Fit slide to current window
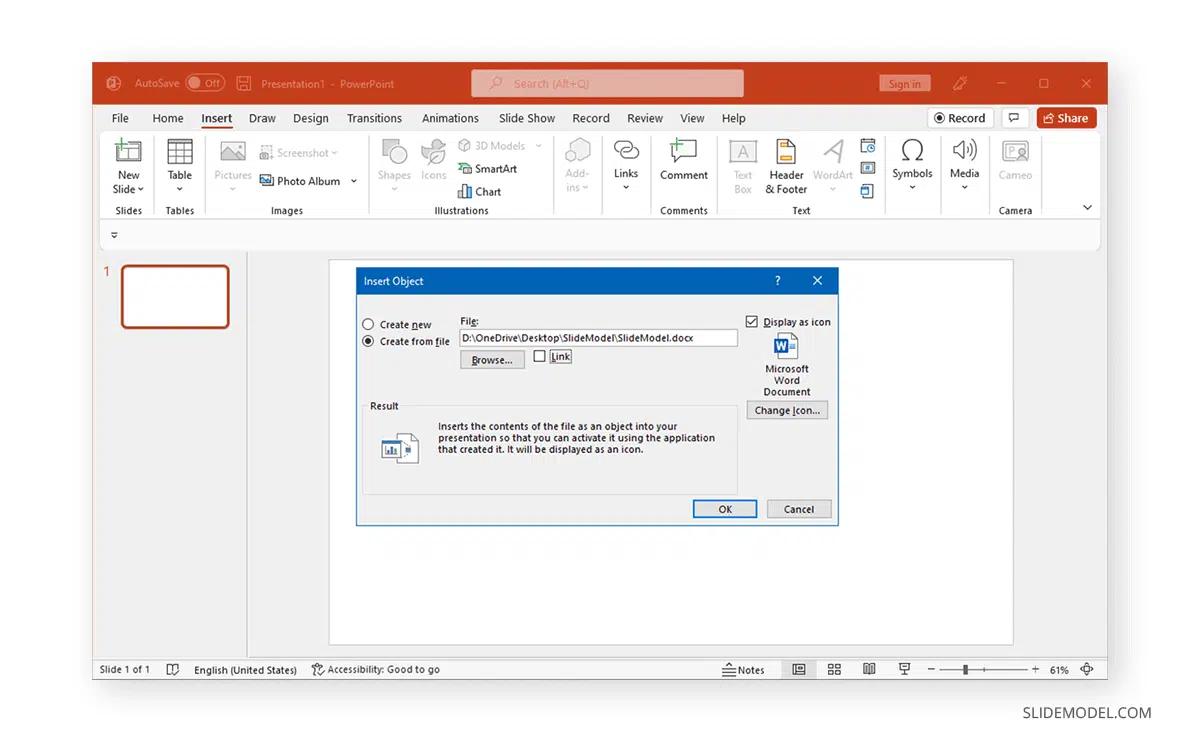The height and width of the screenshot is (743, 1200). pyautogui.click(x=1087, y=669)
